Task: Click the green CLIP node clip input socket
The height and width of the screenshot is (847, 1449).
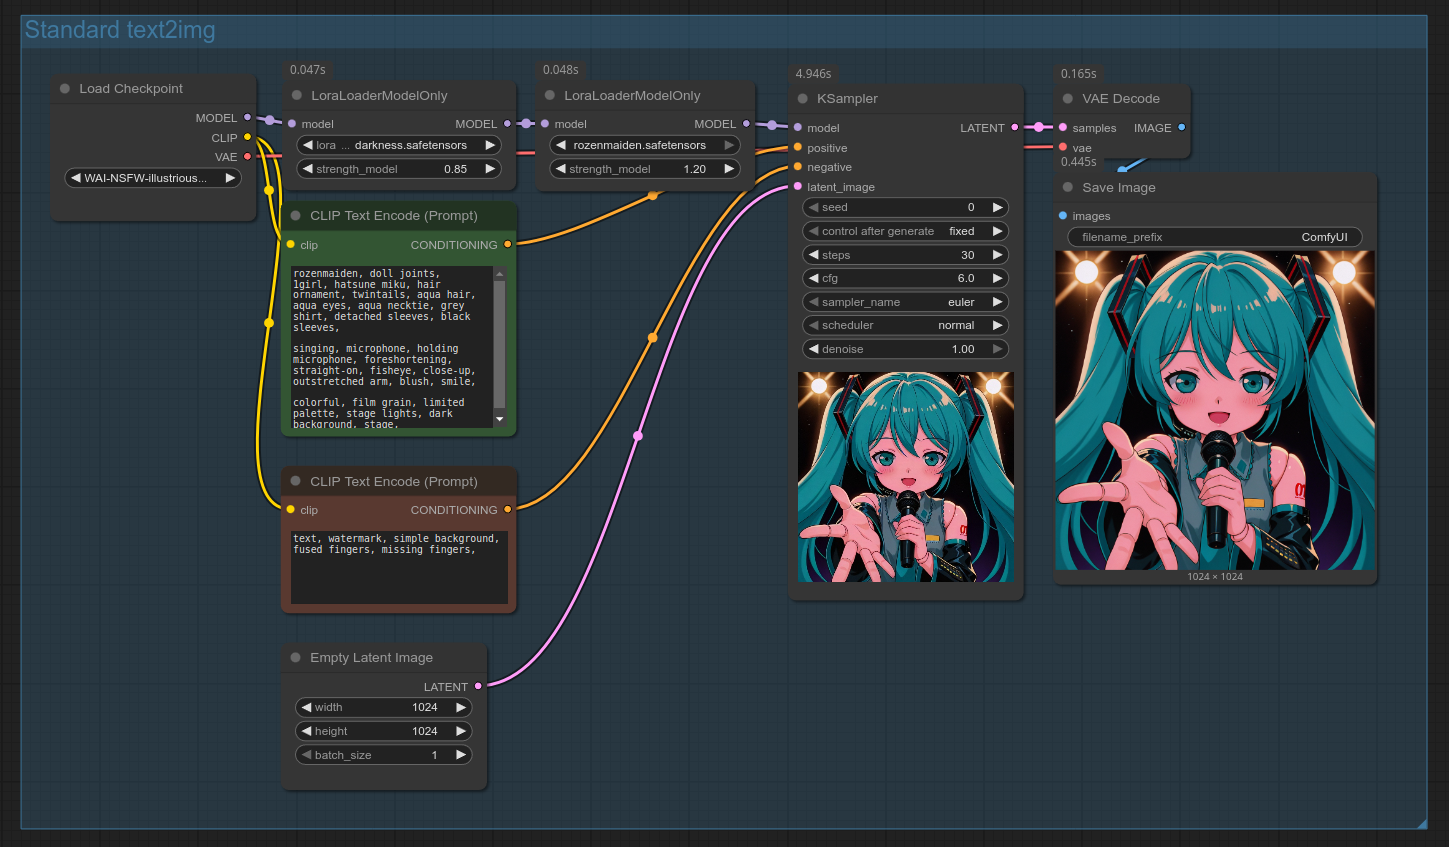Action: pos(291,244)
